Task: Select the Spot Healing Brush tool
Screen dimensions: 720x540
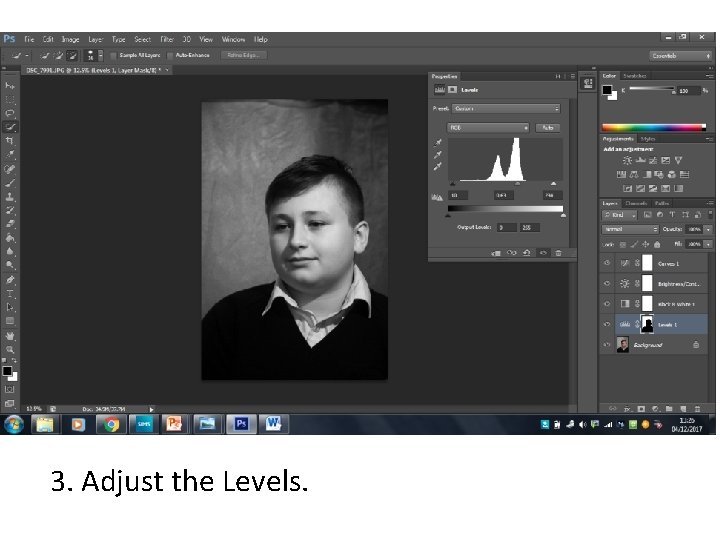Action: click(x=10, y=169)
